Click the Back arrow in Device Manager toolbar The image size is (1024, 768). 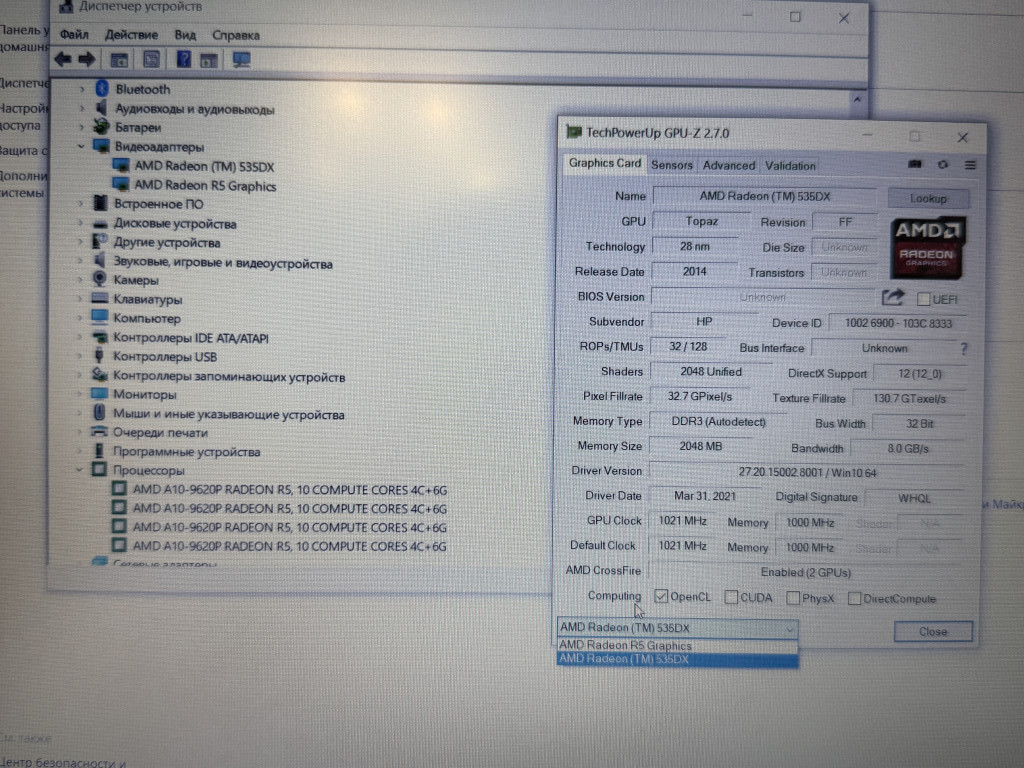click(63, 60)
